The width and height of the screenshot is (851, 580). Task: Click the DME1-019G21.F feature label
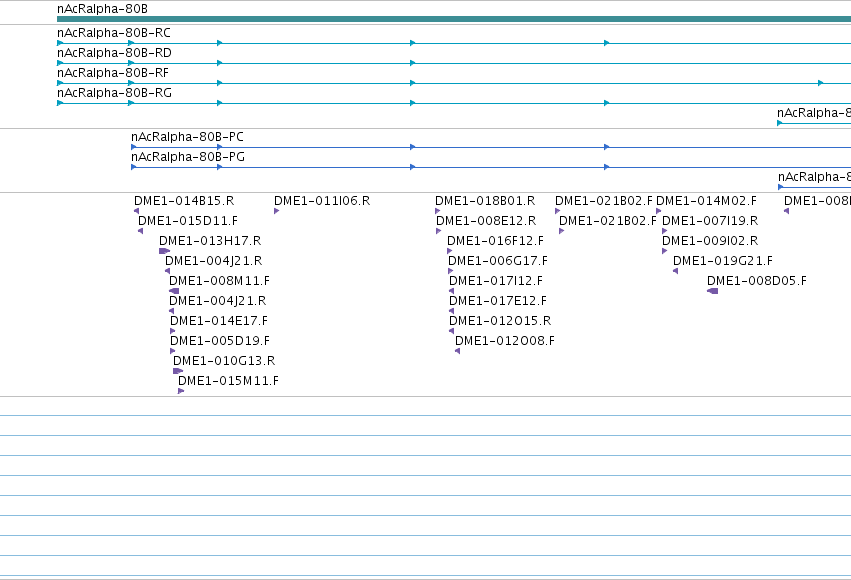[x=723, y=261]
